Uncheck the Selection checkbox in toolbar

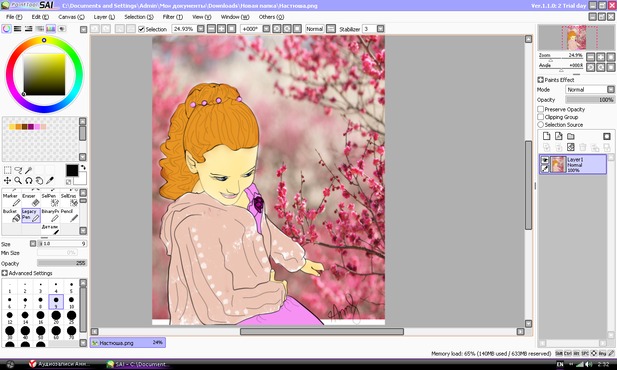141,29
